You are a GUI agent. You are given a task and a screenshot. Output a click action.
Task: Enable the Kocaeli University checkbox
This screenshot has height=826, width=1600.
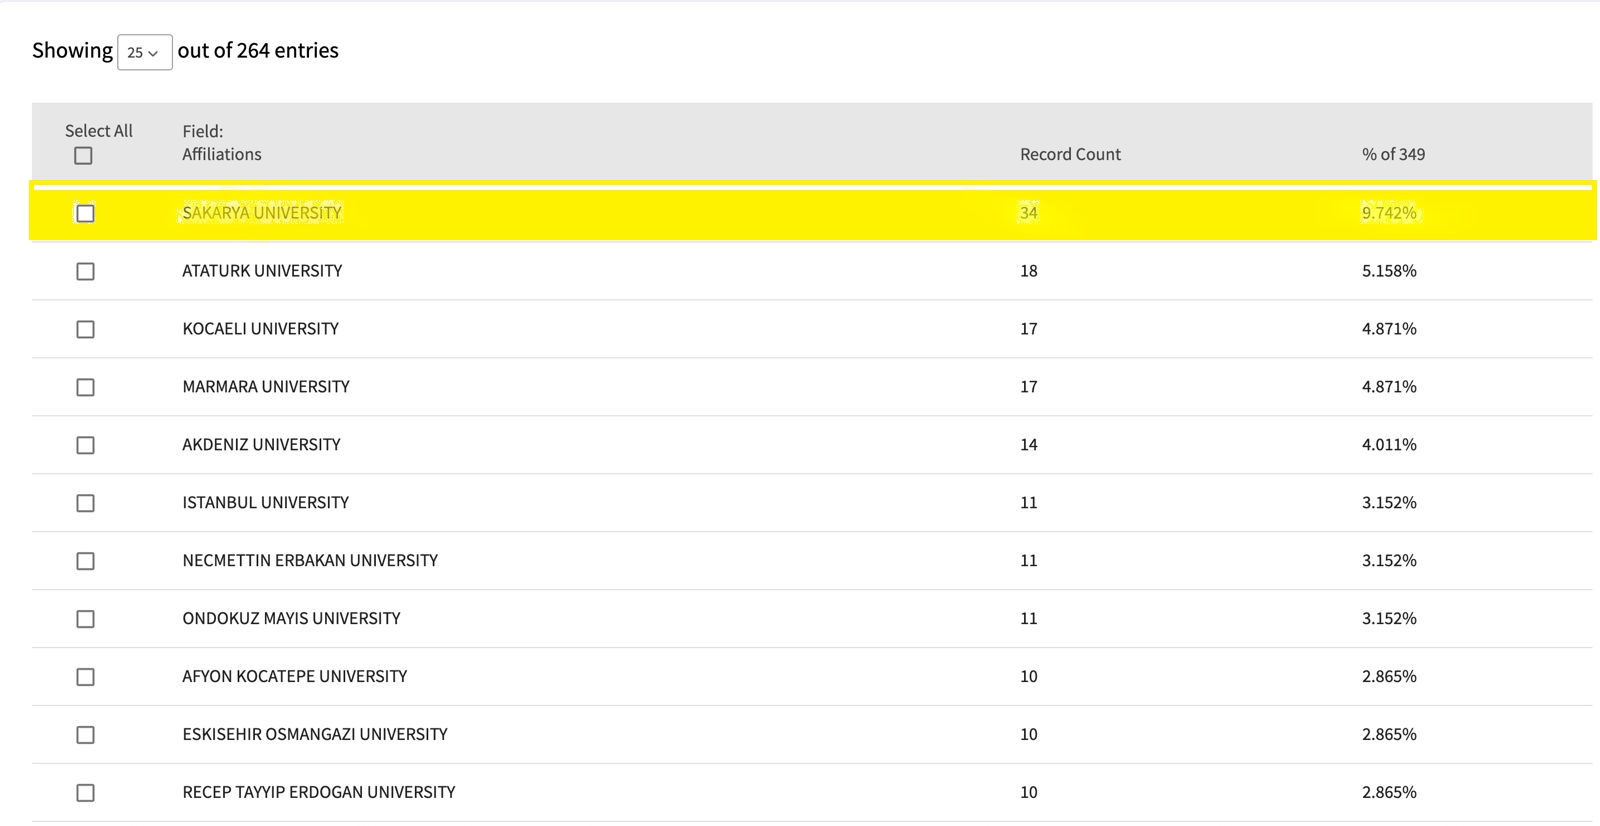(x=86, y=329)
